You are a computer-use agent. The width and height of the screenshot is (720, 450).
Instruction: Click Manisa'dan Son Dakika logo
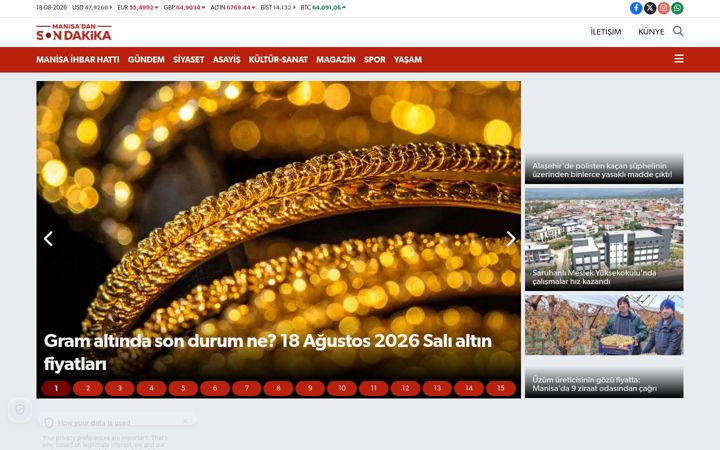(x=73, y=32)
